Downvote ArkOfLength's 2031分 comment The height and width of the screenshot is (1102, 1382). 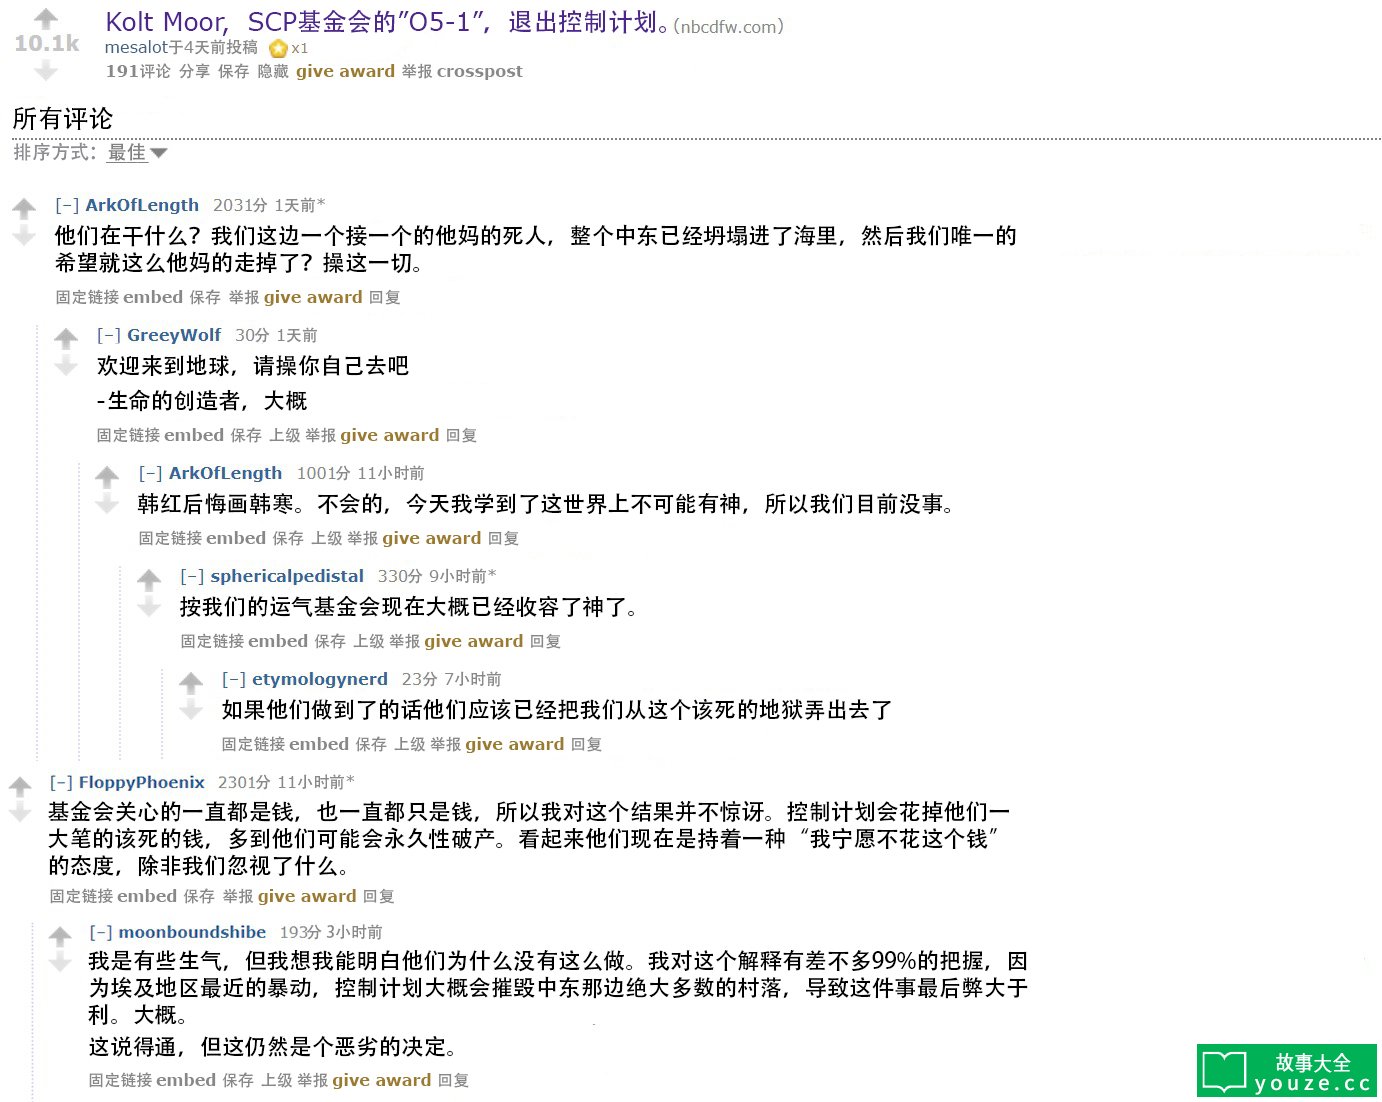(x=24, y=236)
